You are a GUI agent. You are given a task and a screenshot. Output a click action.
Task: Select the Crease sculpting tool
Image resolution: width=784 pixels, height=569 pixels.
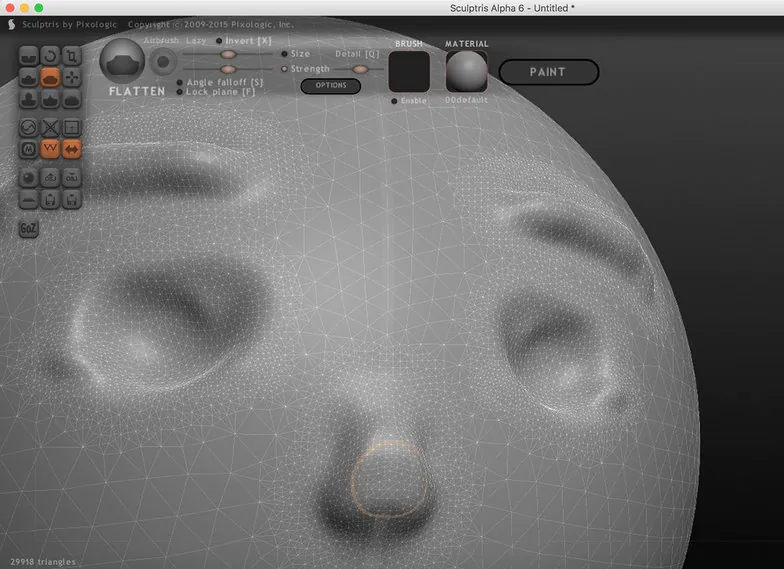pyautogui.click(x=28, y=56)
